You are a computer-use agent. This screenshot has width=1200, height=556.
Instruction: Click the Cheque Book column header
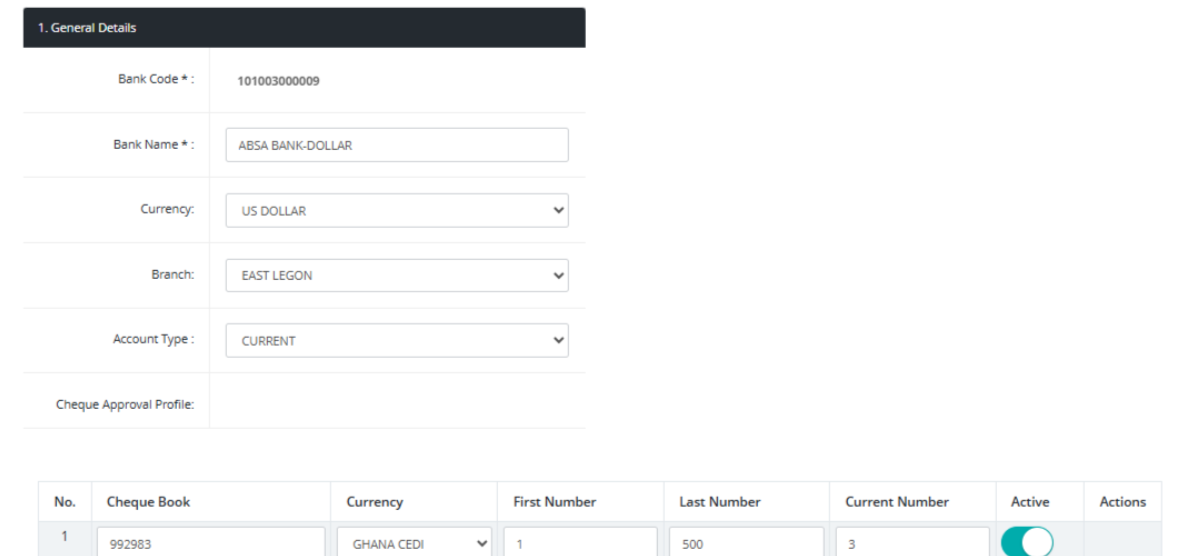[149, 502]
